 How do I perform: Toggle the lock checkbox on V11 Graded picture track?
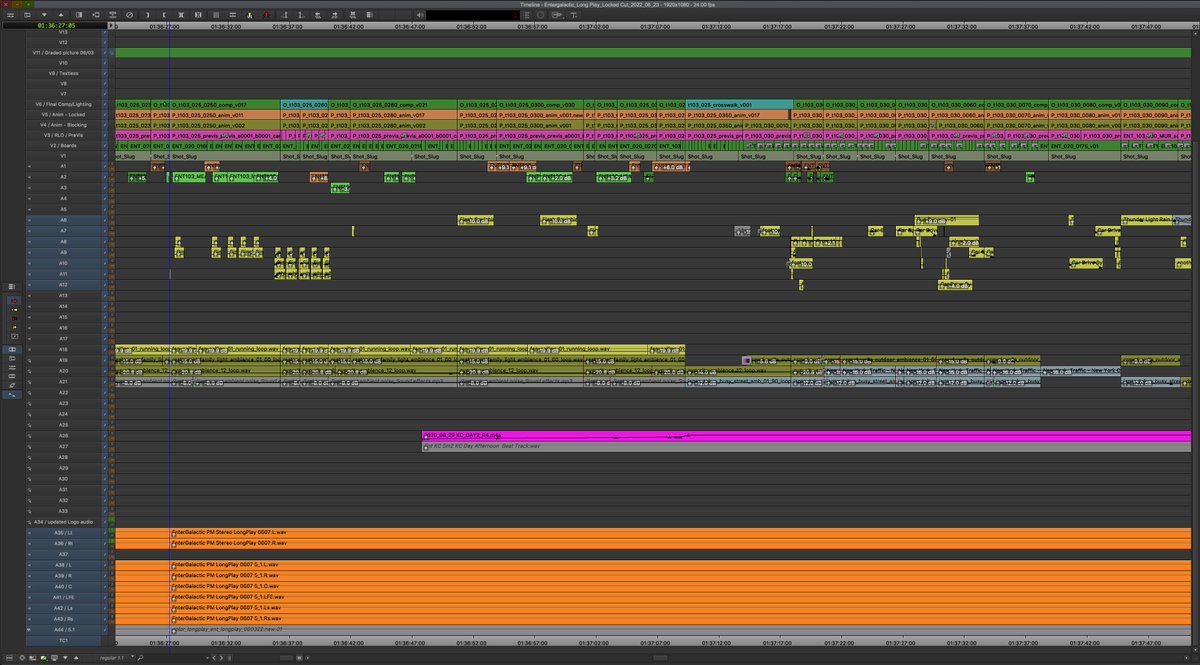pyautogui.click(x=104, y=52)
